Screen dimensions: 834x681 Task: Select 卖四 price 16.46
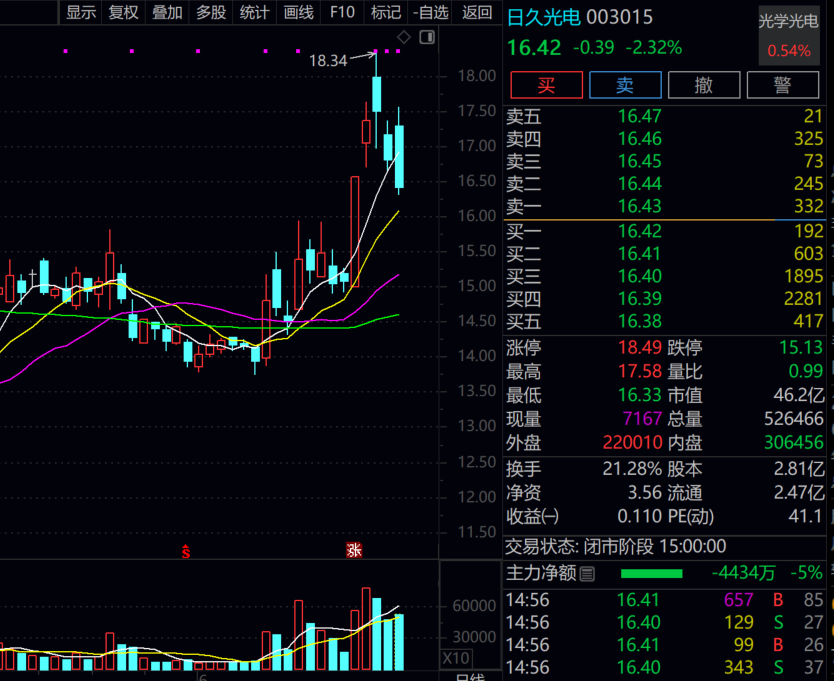pos(639,139)
